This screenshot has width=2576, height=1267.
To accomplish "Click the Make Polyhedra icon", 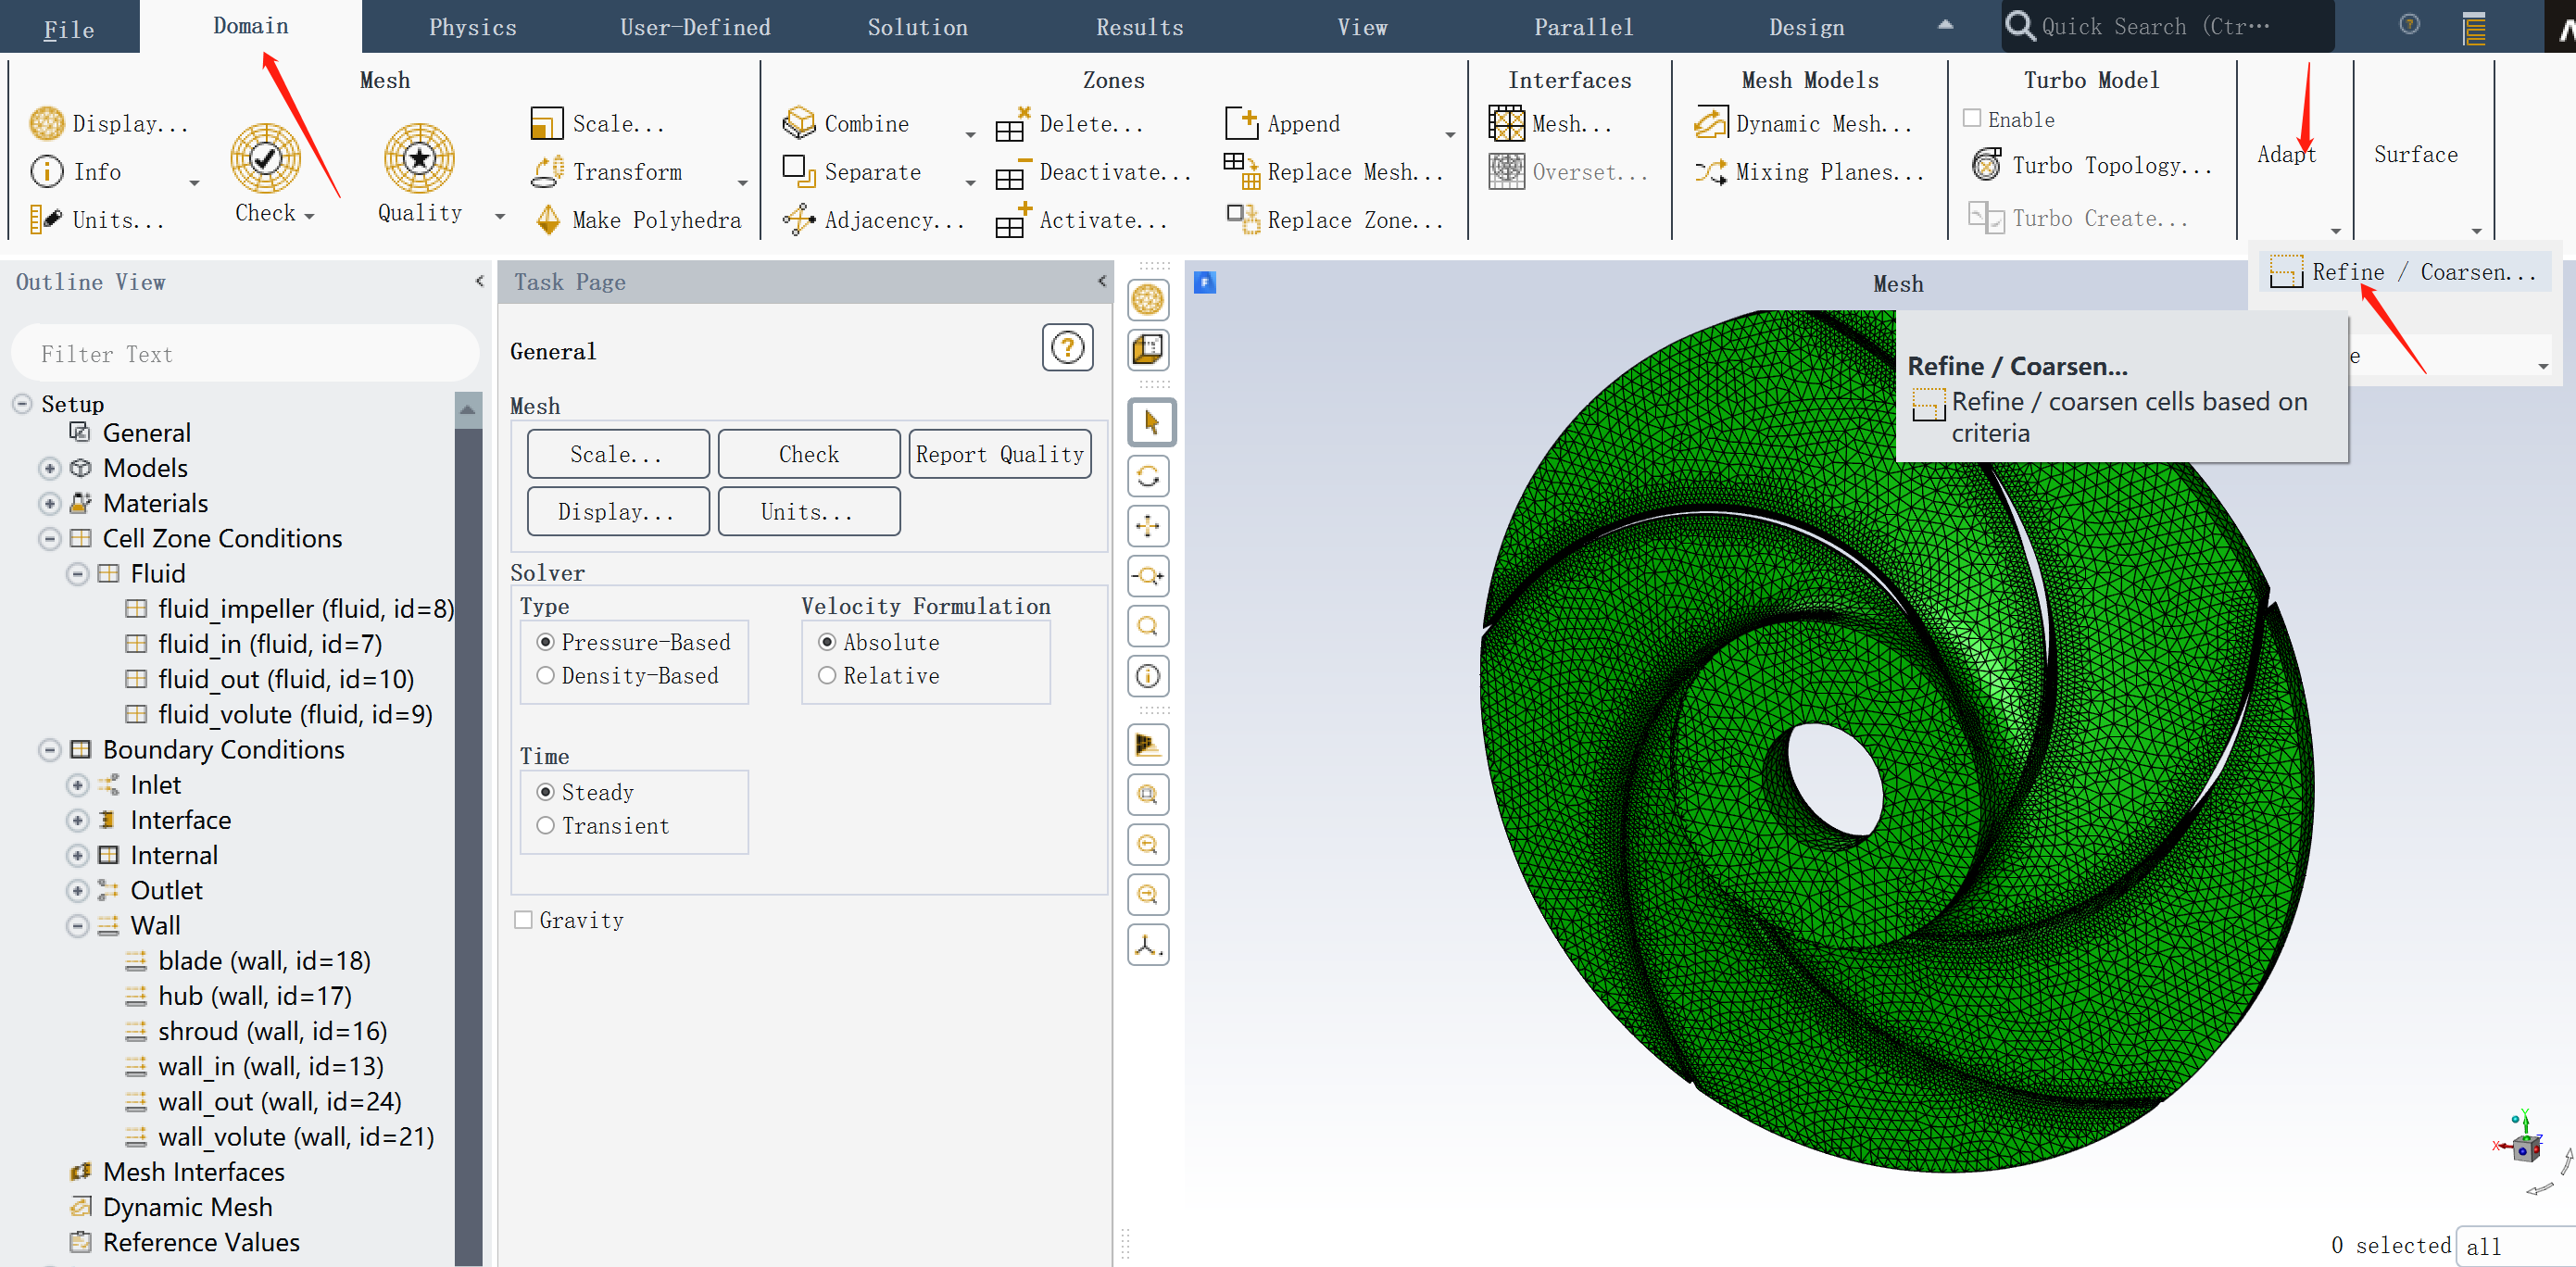I will [x=548, y=220].
